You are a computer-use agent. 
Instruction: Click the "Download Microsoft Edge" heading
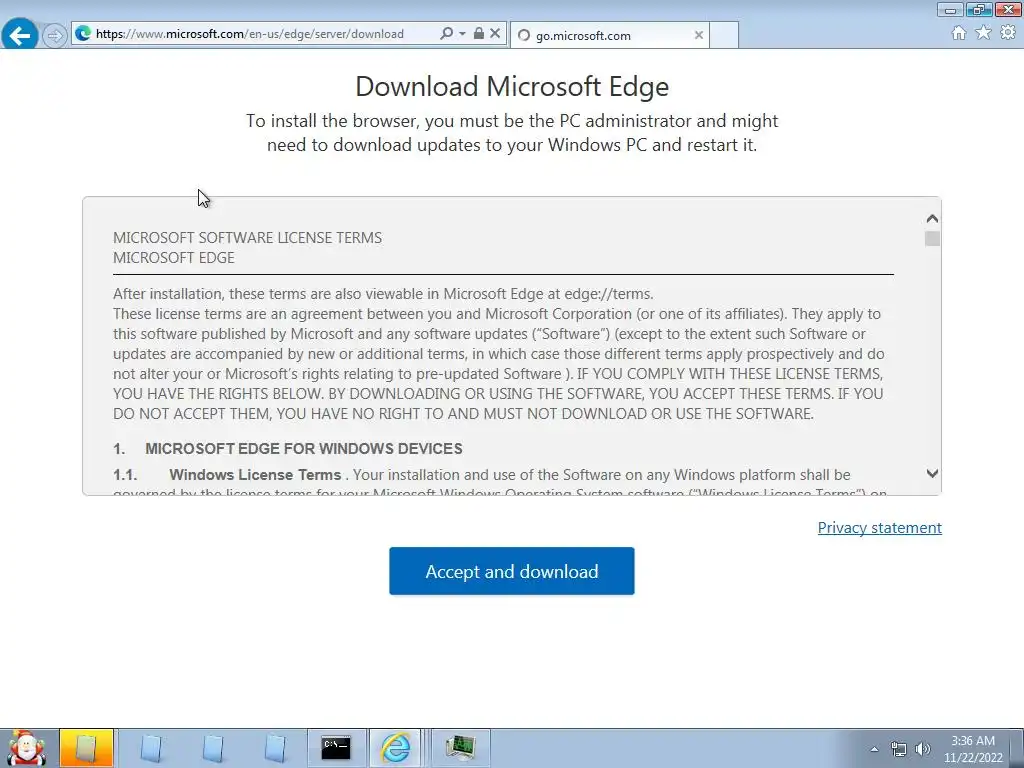pos(512,86)
